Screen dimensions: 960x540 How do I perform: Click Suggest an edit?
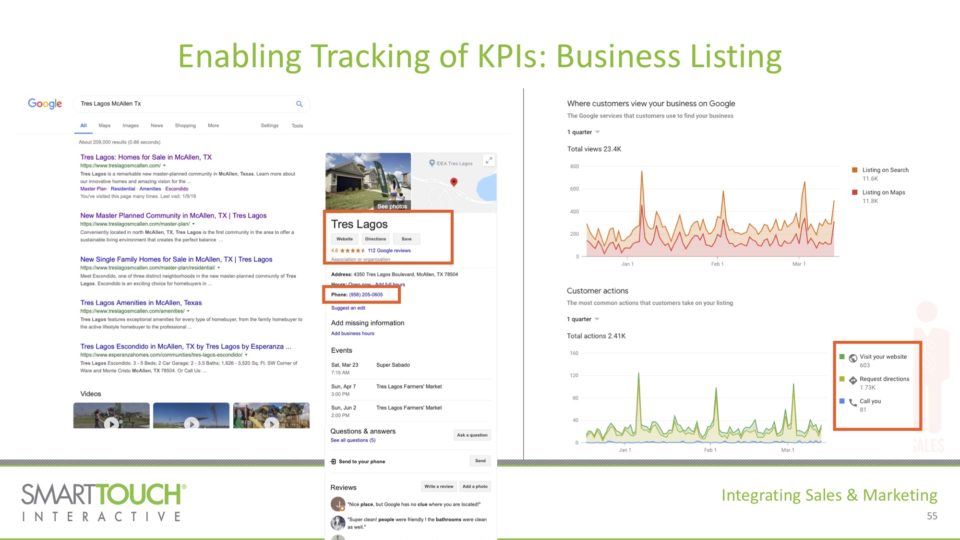pyautogui.click(x=348, y=308)
